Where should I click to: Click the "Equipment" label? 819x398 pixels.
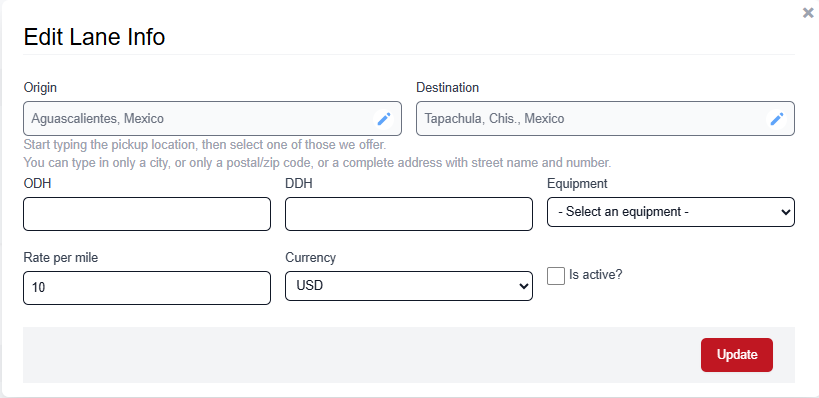(x=577, y=184)
